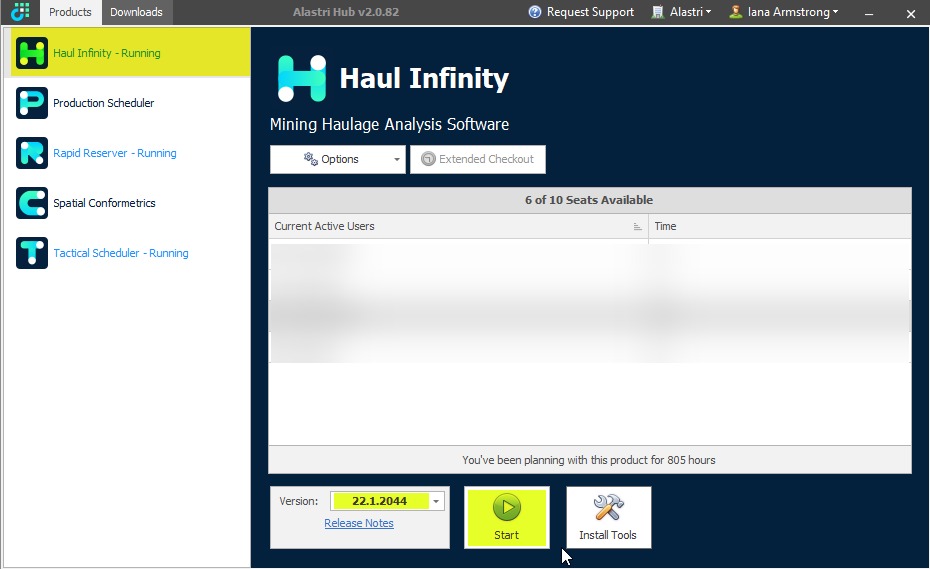The height and width of the screenshot is (569, 930).
Task: Close the Alastri Hub window
Action: [x=911, y=13]
